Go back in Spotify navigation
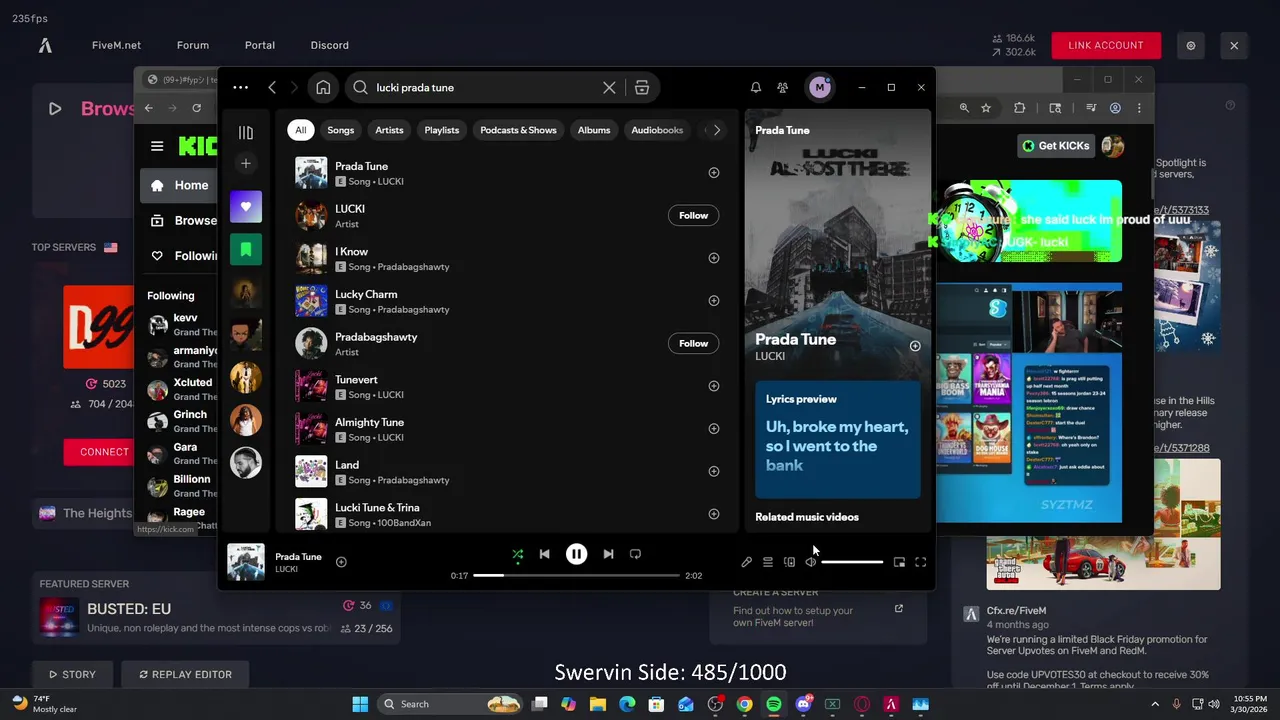The width and height of the screenshot is (1280, 720). [272, 88]
